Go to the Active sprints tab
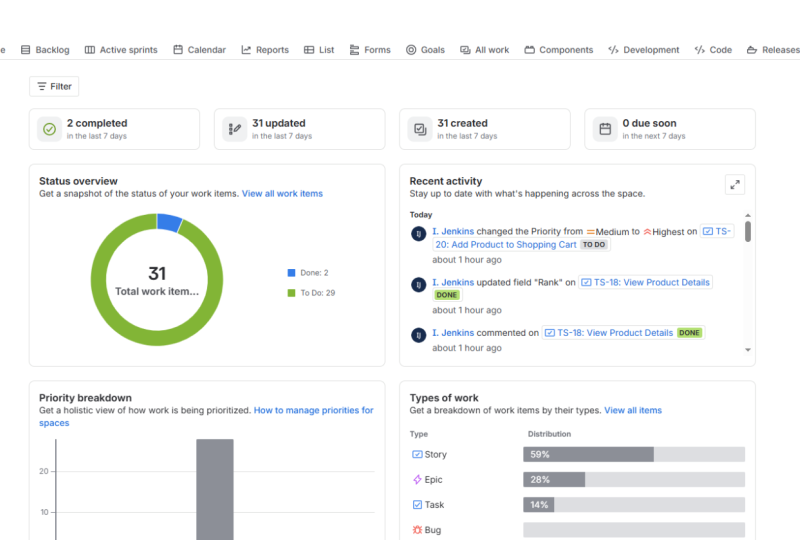Viewport: 800px width, 540px height. (121, 50)
